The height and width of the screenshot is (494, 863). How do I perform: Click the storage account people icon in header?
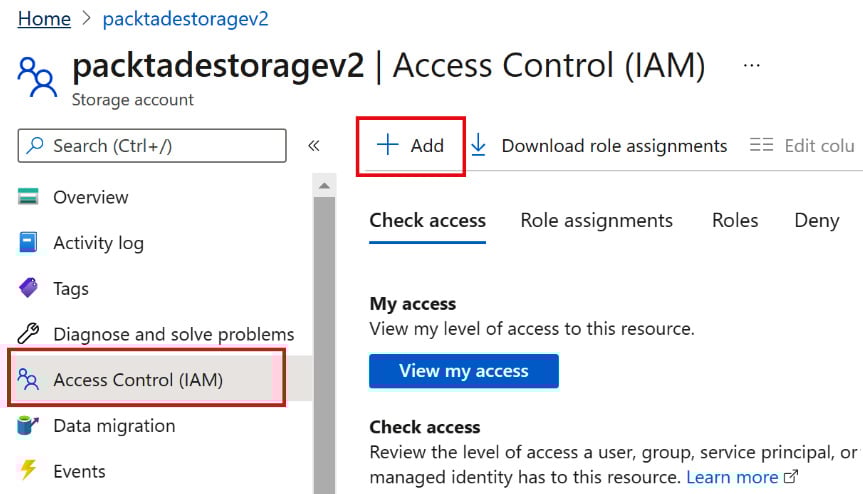(38, 77)
